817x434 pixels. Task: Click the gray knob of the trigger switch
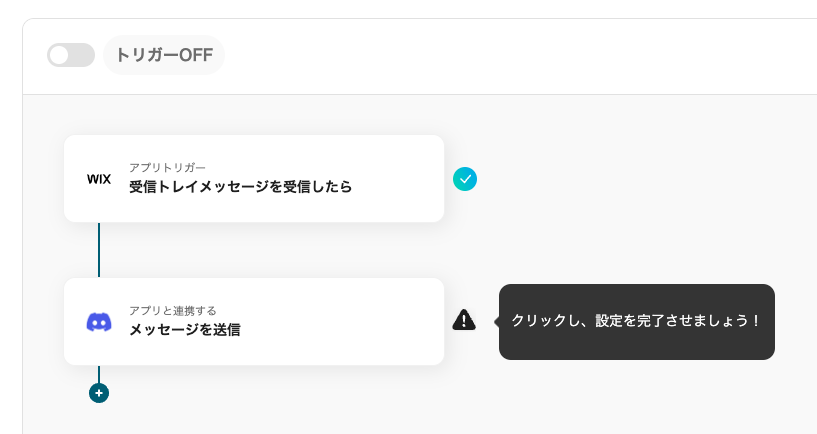tap(60, 55)
